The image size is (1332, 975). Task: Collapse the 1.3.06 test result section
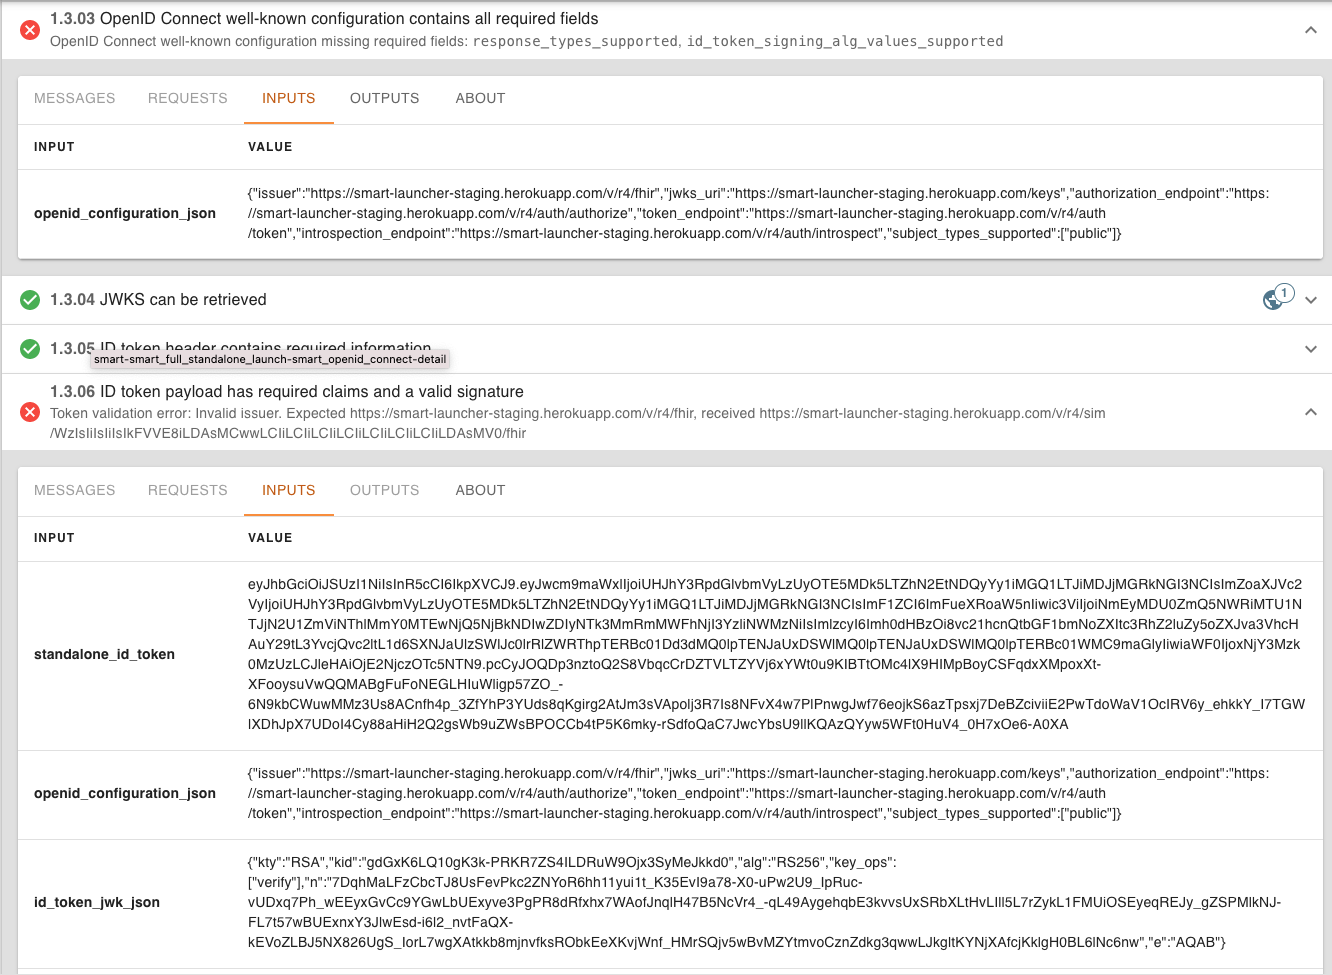(x=1310, y=411)
